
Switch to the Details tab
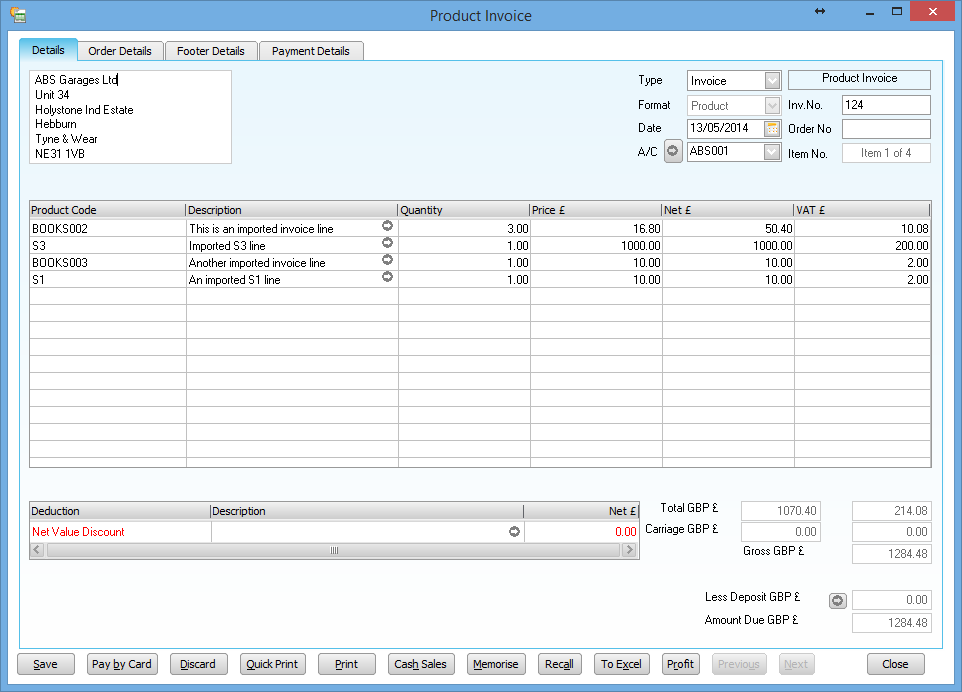point(48,50)
